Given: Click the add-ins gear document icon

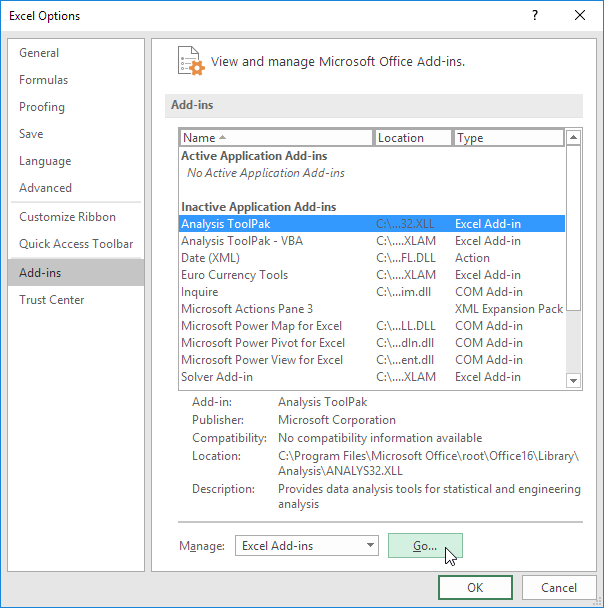Looking at the screenshot, I should [x=191, y=61].
